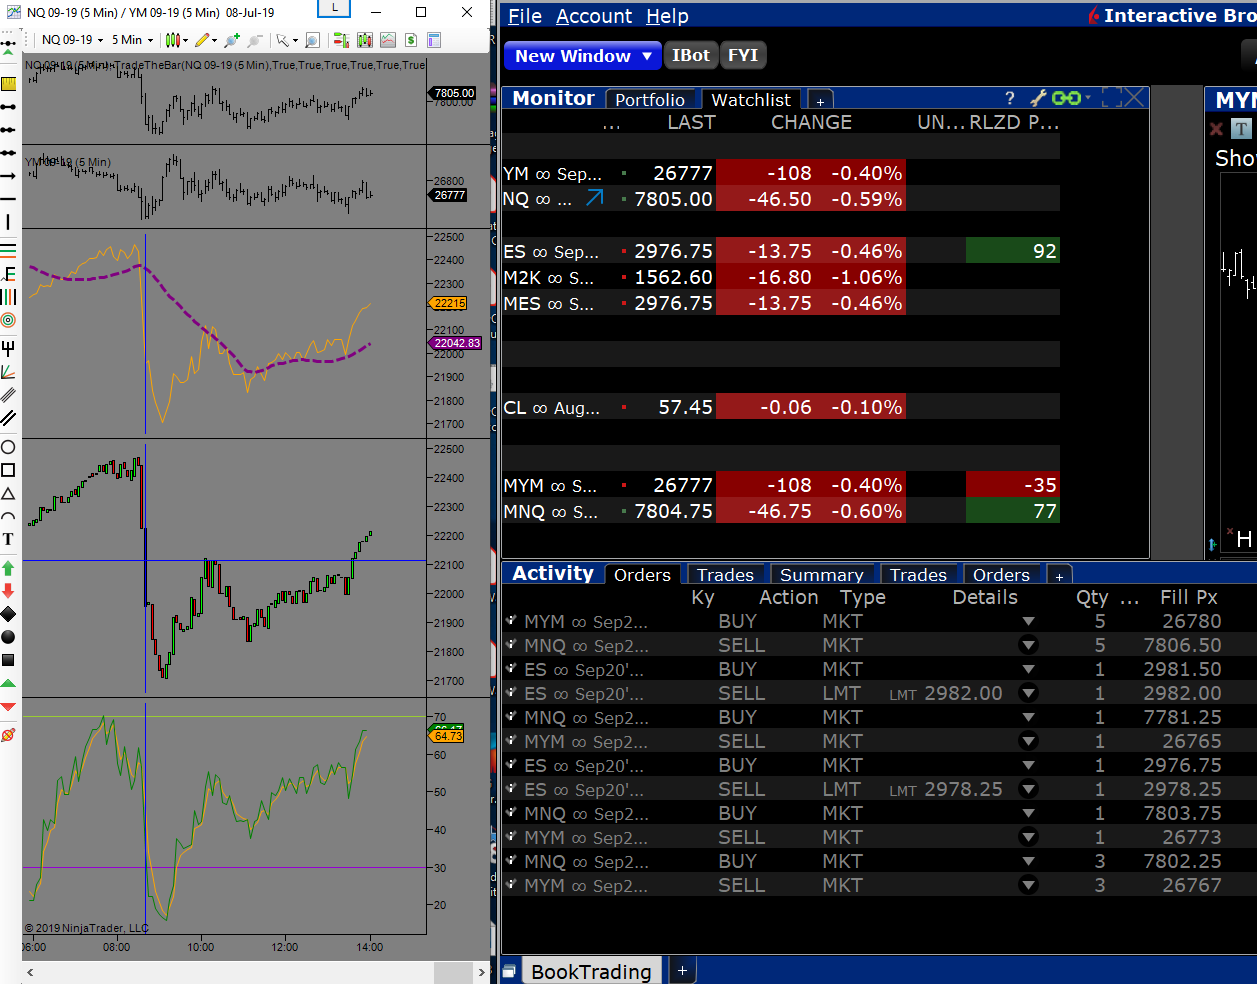Image resolution: width=1257 pixels, height=984 pixels.
Task: Open the Monitor panel configure wrench
Action: [x=1038, y=98]
